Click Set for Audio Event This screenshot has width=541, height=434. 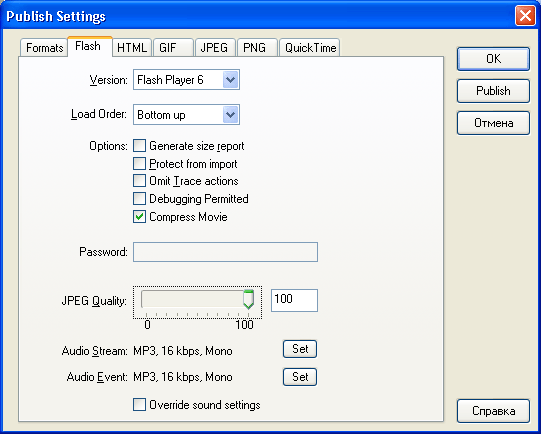pos(300,377)
